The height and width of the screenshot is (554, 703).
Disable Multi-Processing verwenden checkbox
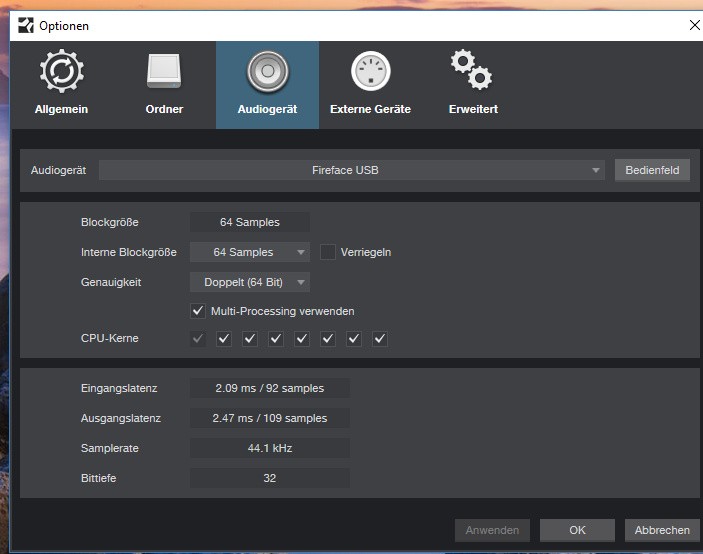coord(198,311)
